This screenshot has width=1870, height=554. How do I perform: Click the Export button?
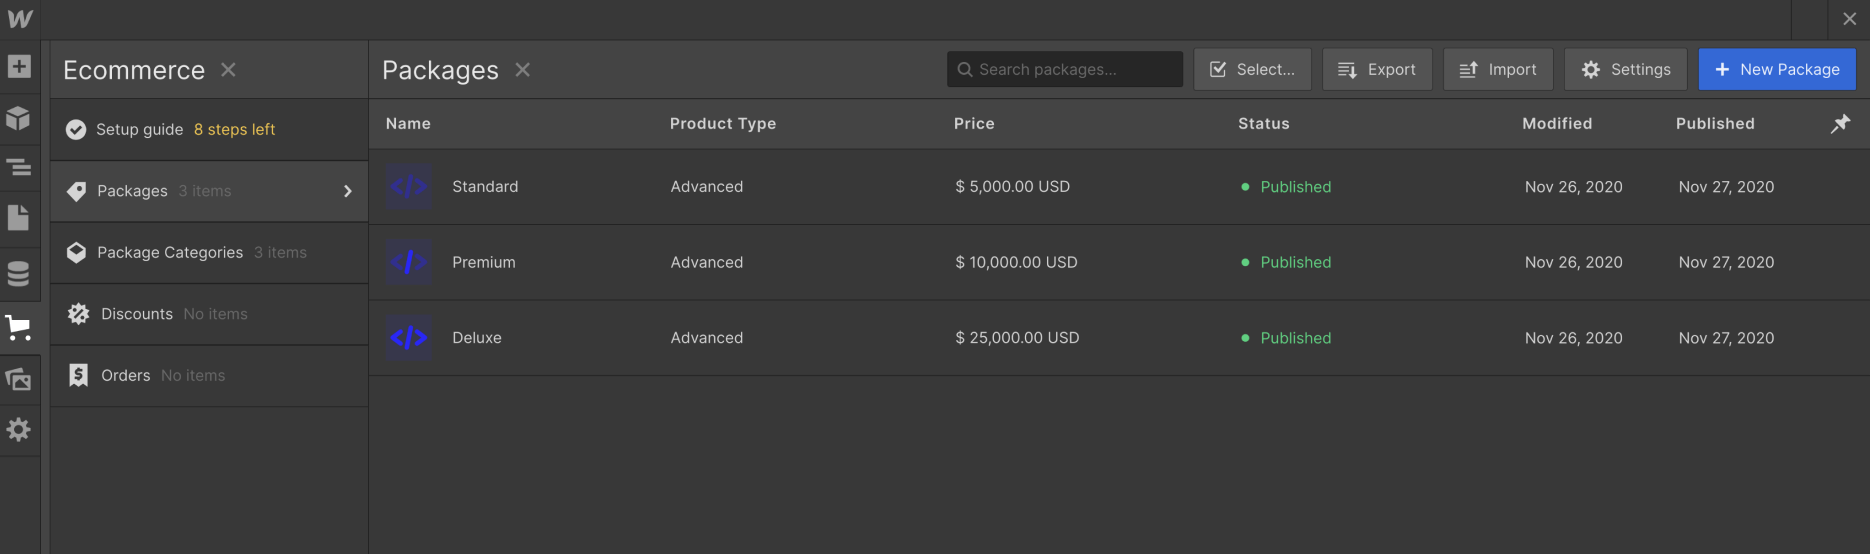coord(1377,70)
